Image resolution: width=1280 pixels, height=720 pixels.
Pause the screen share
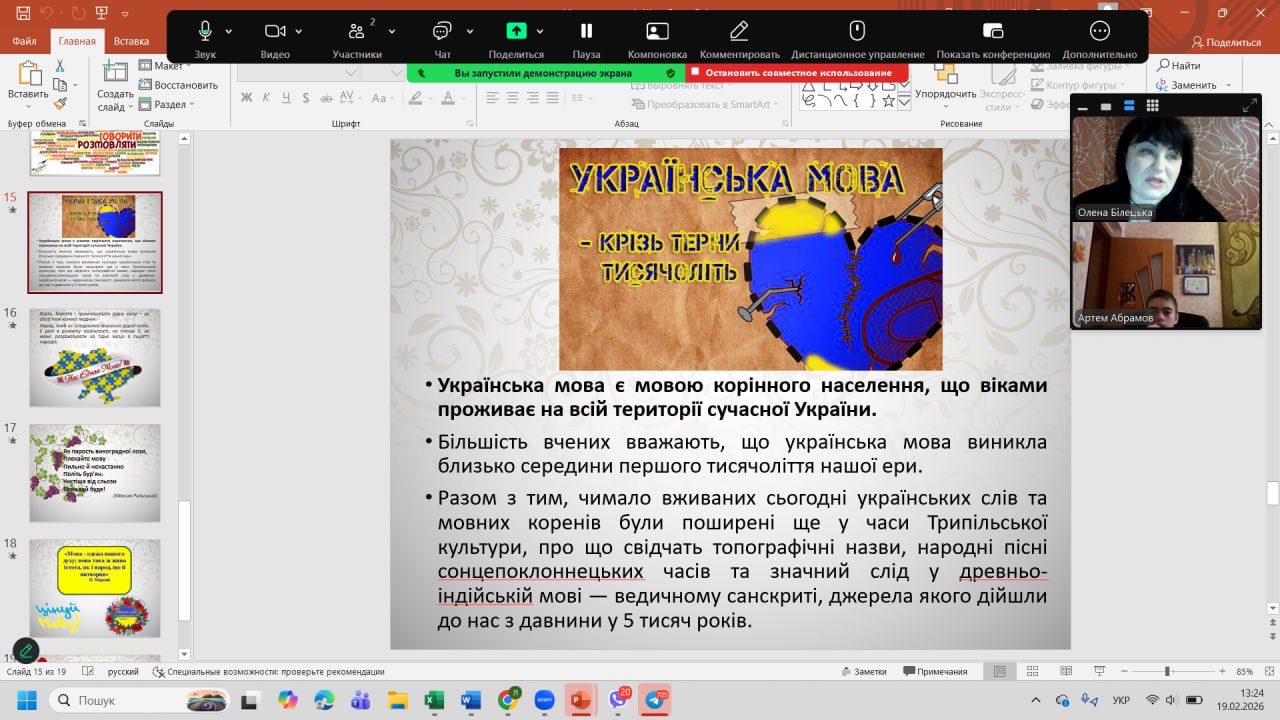(586, 31)
